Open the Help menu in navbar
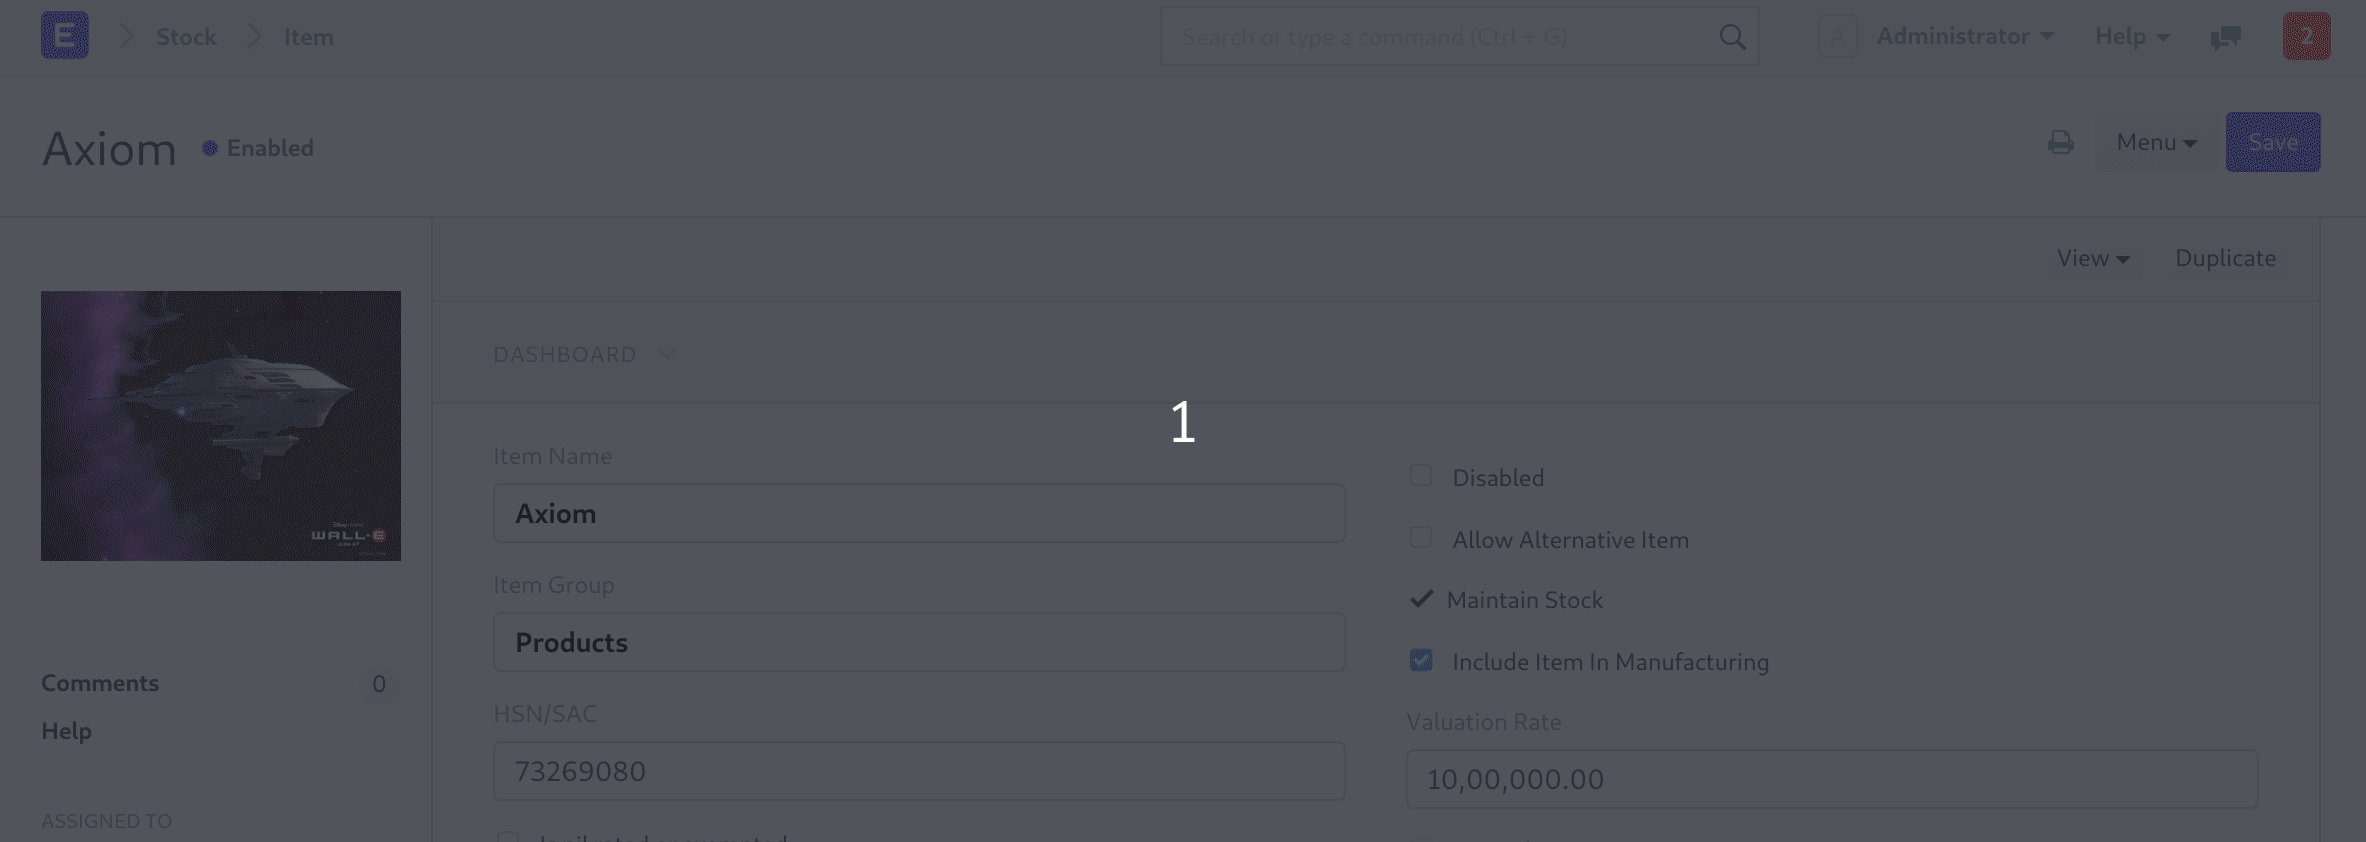 pyautogui.click(x=2131, y=37)
